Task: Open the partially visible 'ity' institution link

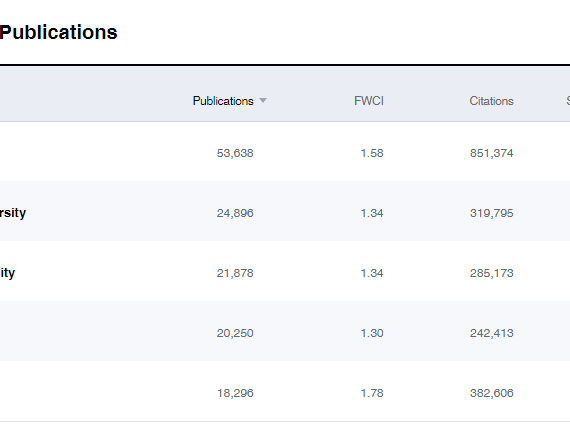Action: pyautogui.click(x=7, y=273)
